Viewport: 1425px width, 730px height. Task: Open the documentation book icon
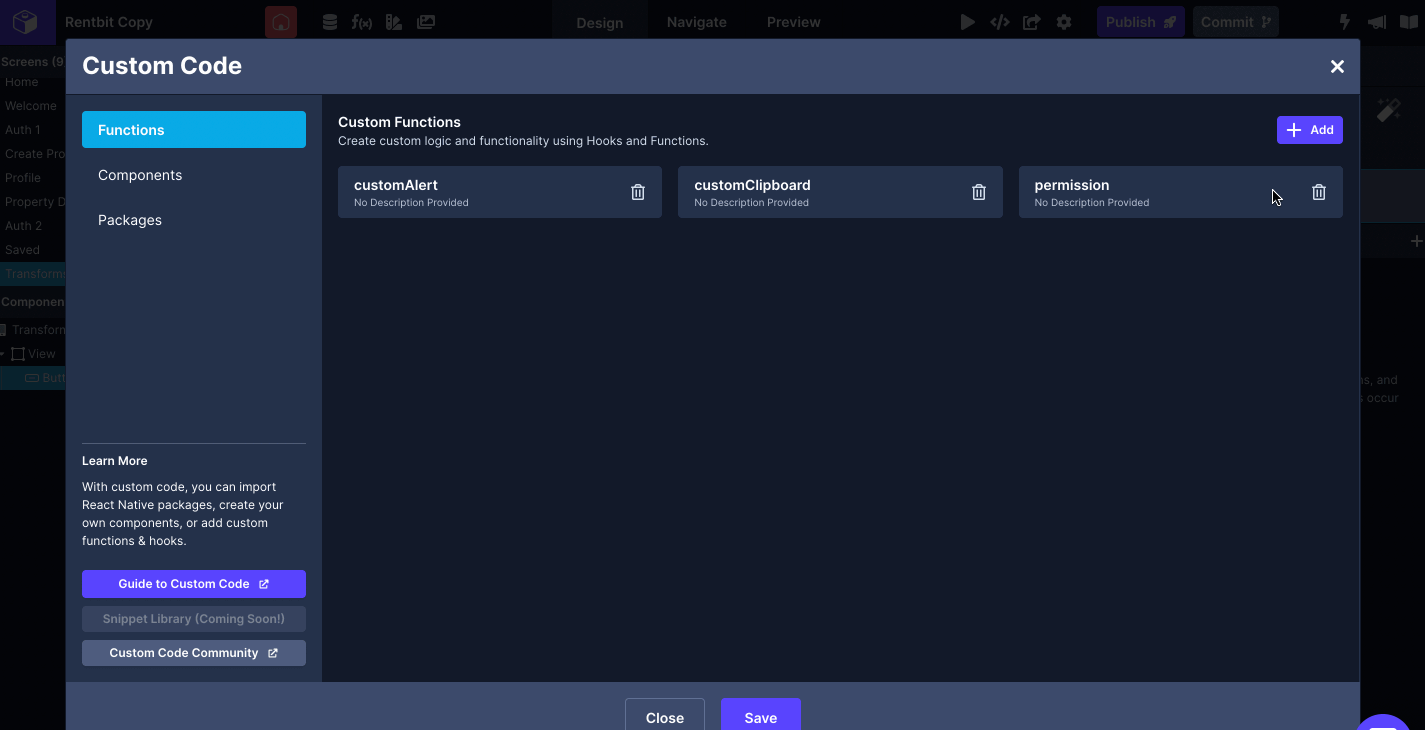click(x=1409, y=22)
